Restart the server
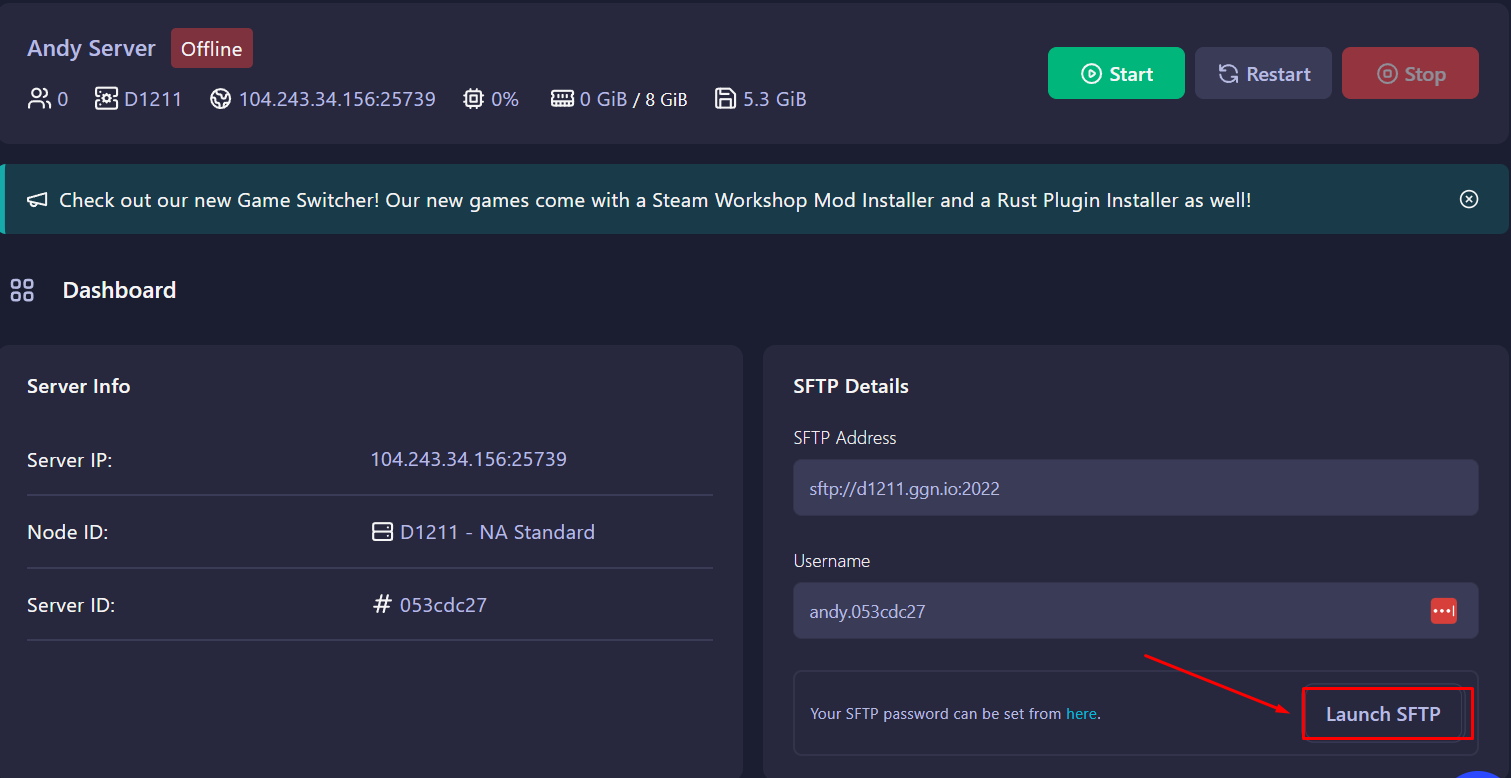Screen dimensions: 1511x778 coord(1263,73)
